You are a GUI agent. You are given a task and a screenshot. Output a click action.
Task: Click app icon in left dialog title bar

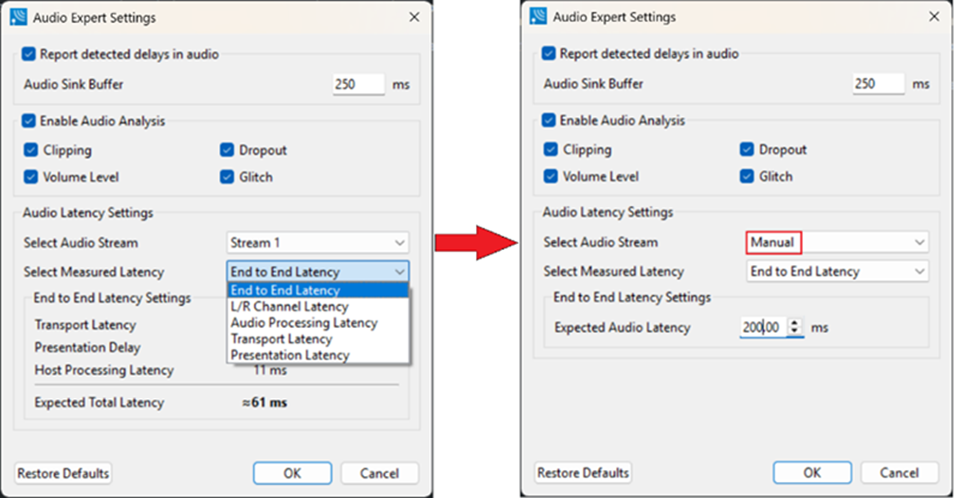pyautogui.click(x=18, y=17)
